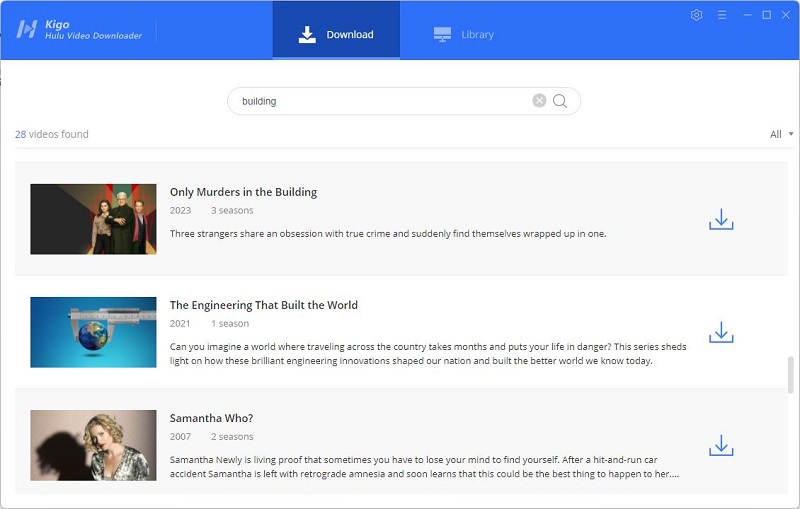Select the Only Murders in the Building title
This screenshot has width=800, height=509.
pos(243,192)
